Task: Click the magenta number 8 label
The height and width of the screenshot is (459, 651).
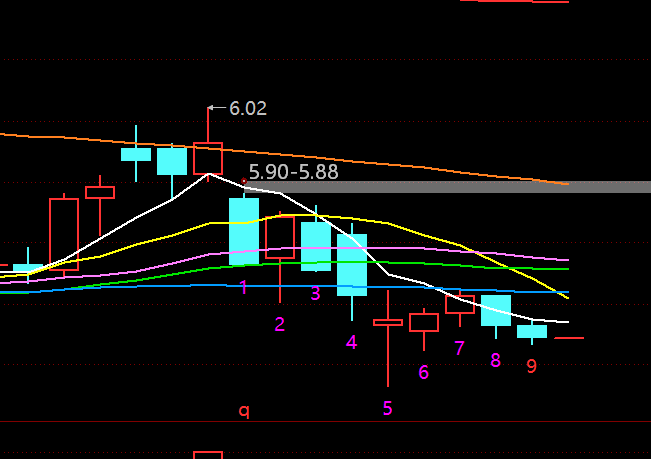Action: point(495,361)
